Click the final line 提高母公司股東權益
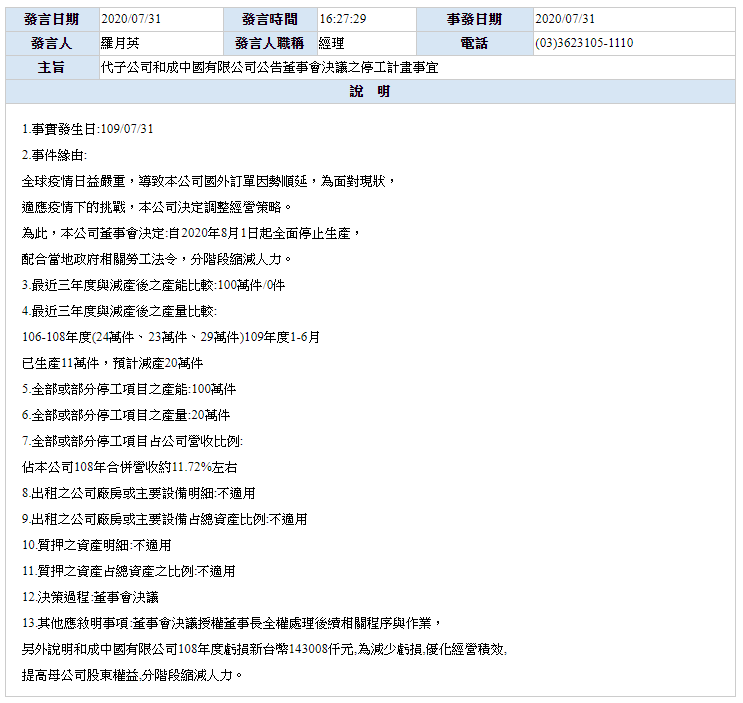743x703 pixels. tap(132, 676)
